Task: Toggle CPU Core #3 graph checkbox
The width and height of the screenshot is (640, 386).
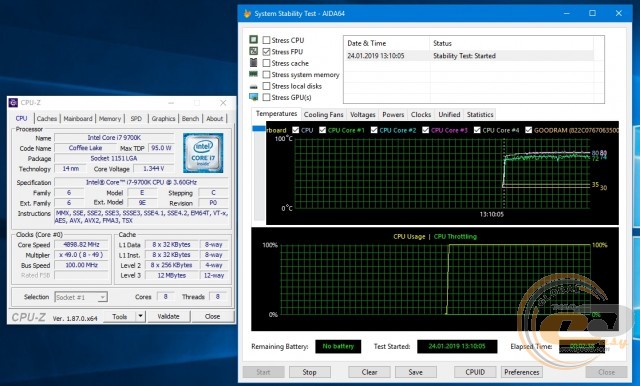Action: 425,130
